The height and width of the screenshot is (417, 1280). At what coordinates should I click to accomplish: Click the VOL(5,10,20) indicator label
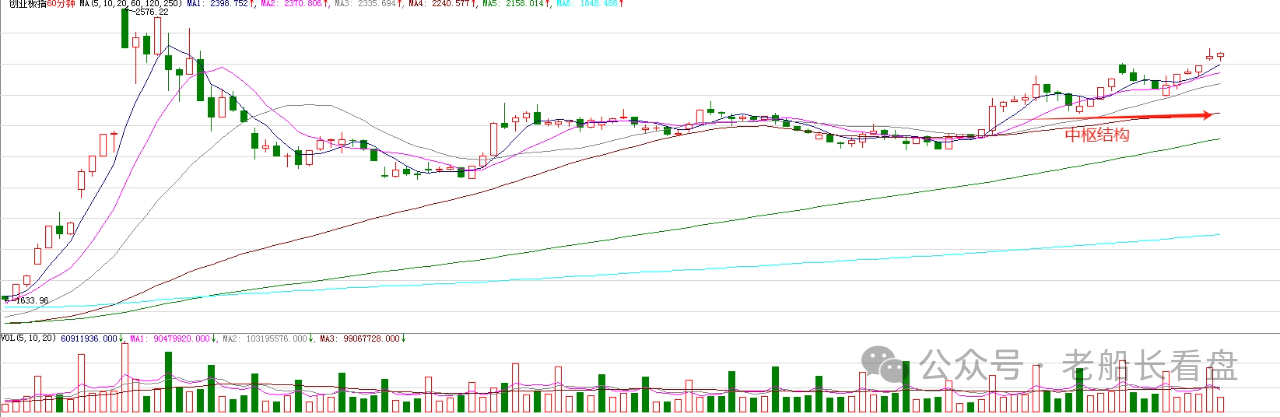pos(28,338)
